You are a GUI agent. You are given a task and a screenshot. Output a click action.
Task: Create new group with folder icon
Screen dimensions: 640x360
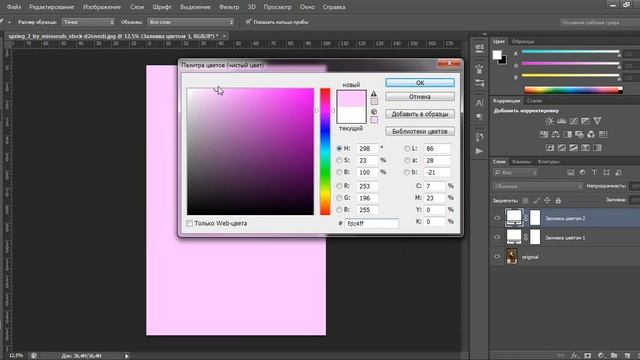(x=614, y=356)
